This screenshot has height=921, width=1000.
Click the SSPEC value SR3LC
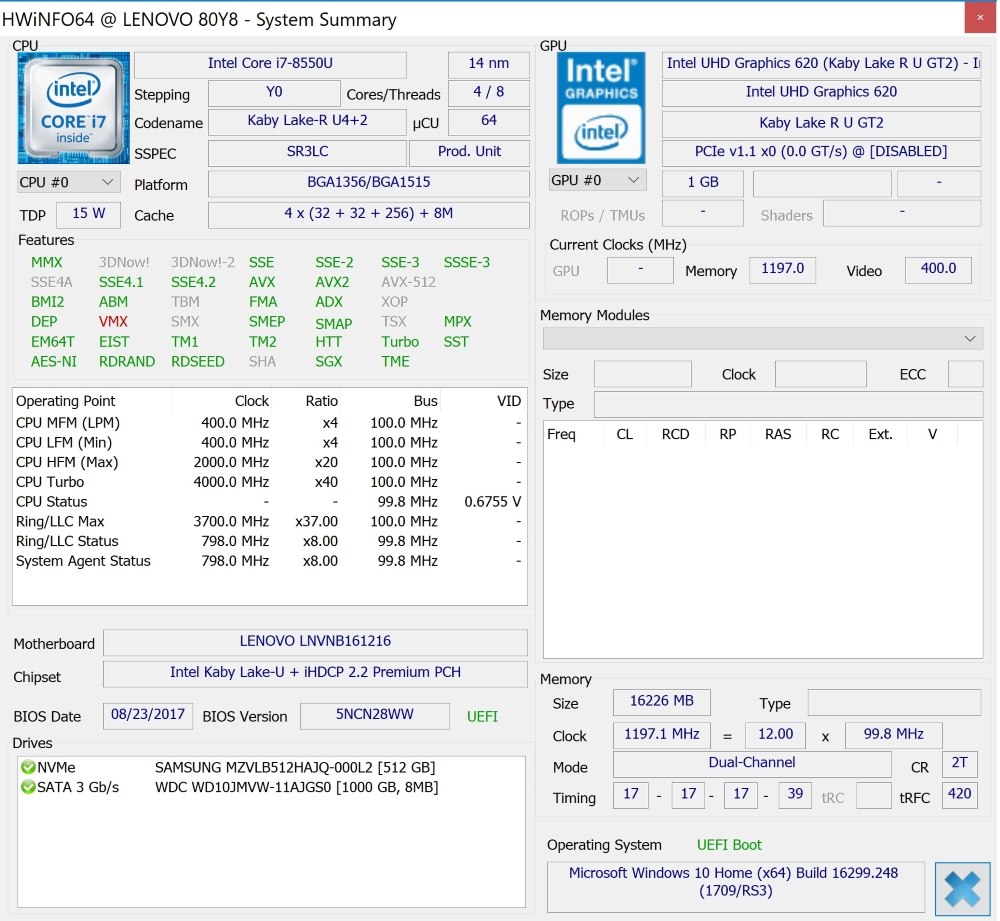click(307, 152)
